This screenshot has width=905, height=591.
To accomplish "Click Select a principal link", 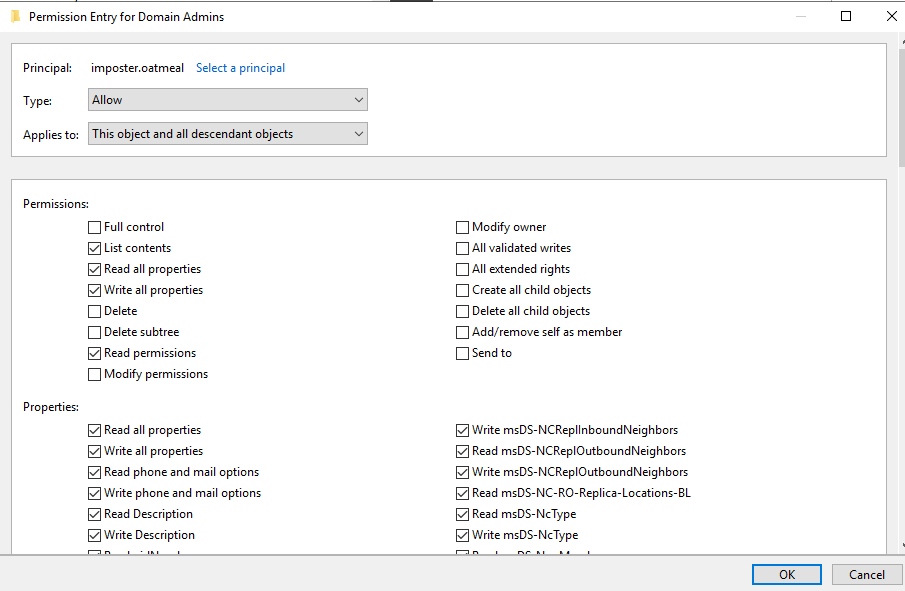I will tap(240, 68).
